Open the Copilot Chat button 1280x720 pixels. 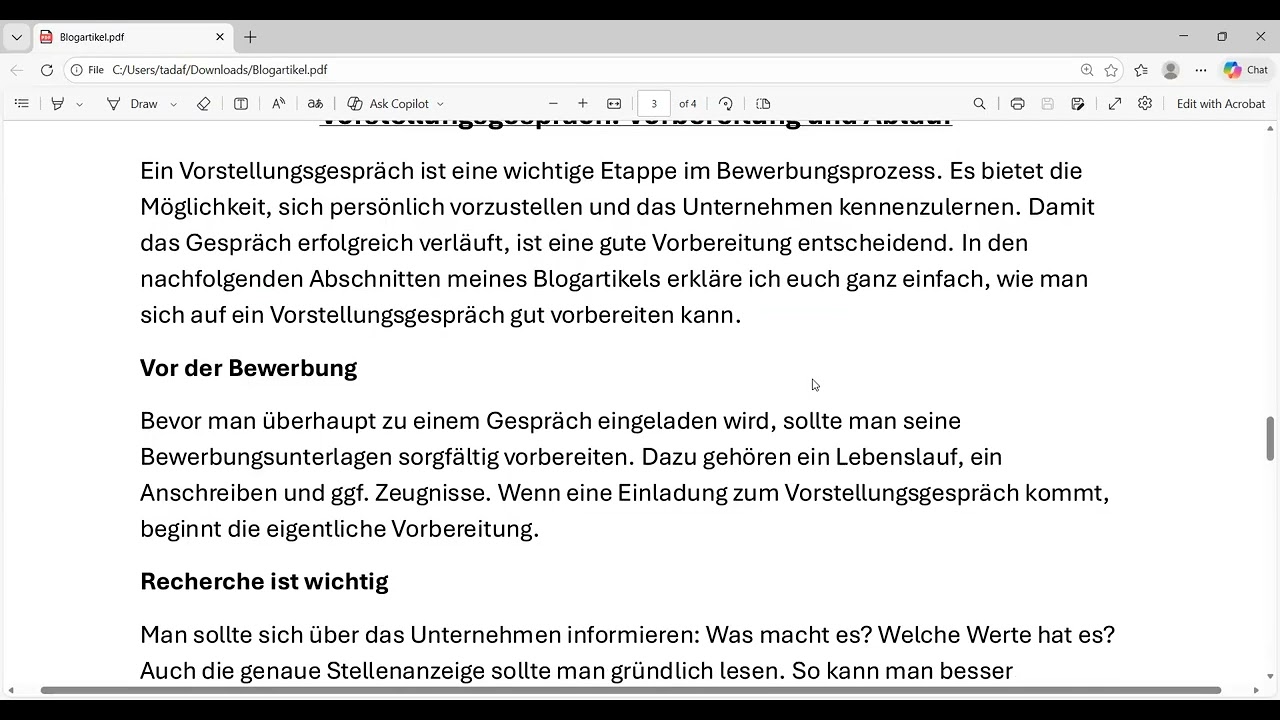(x=1246, y=70)
